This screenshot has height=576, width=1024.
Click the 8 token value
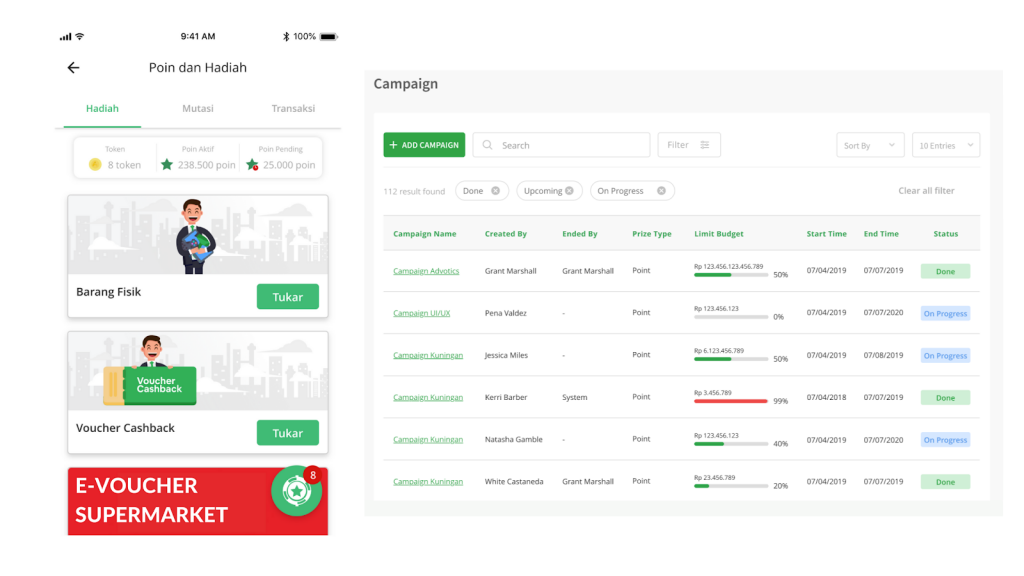point(124,165)
